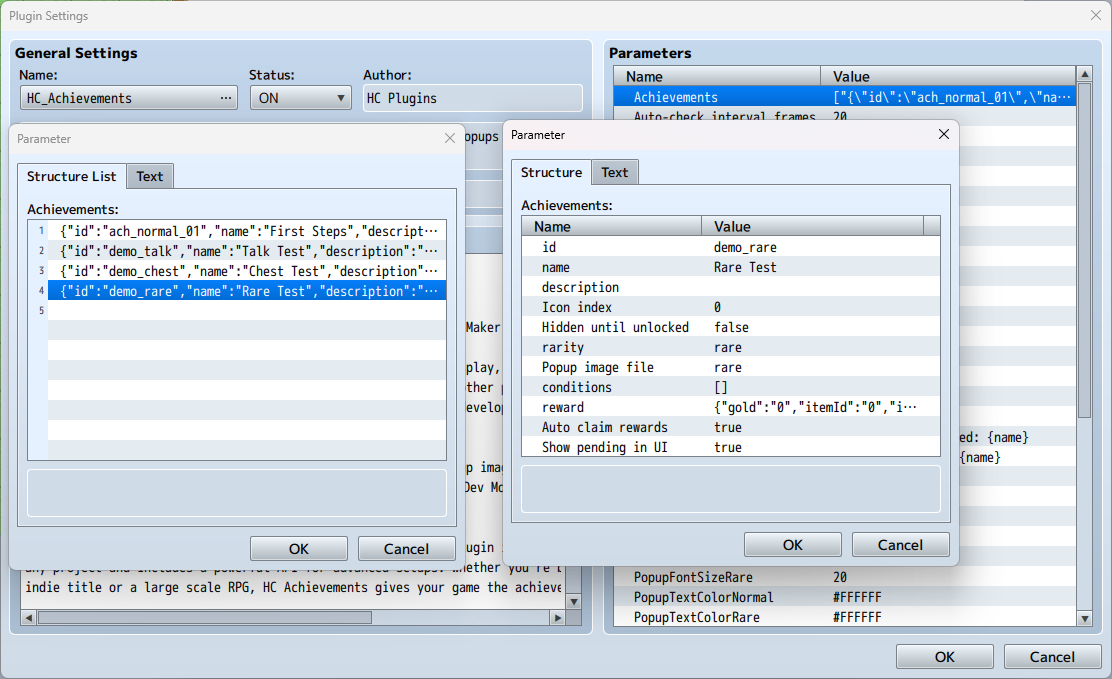Switch to Text tab in Structure dialog
This screenshot has width=1112, height=679.
click(x=615, y=173)
